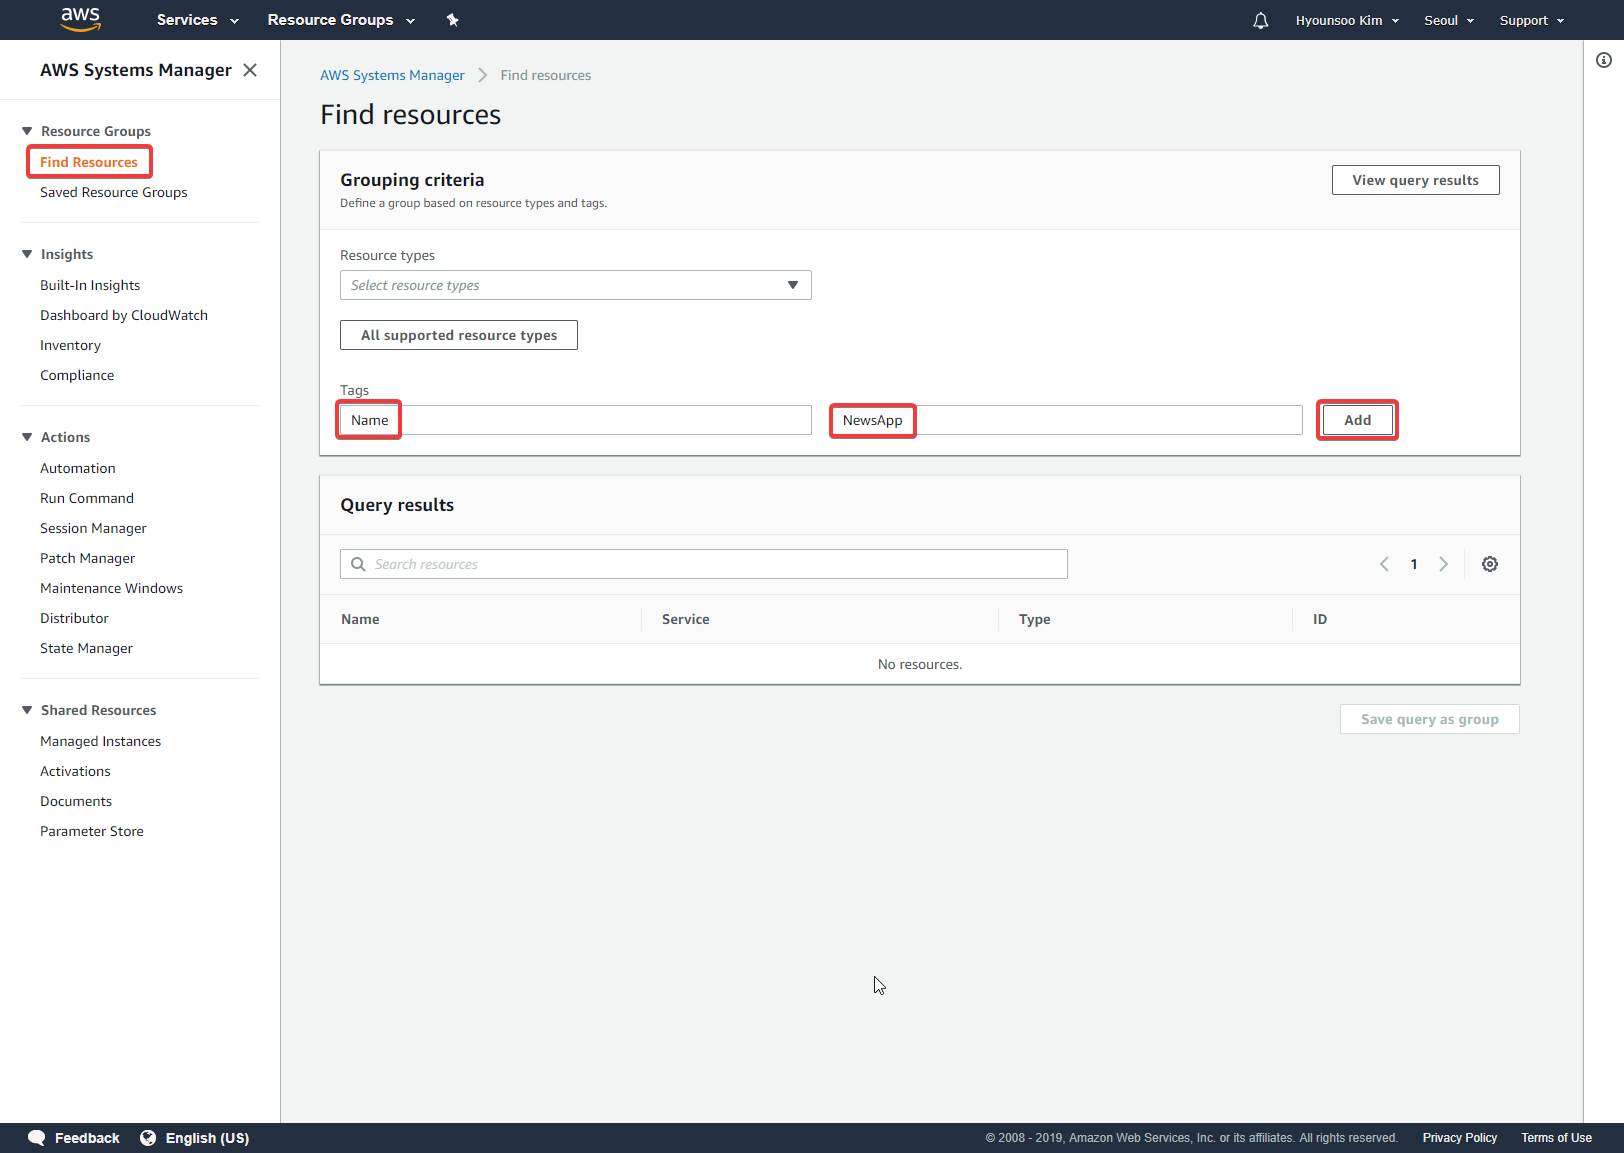Focus the tag value field containing NewsApp
1624x1153 pixels.
click(1067, 420)
